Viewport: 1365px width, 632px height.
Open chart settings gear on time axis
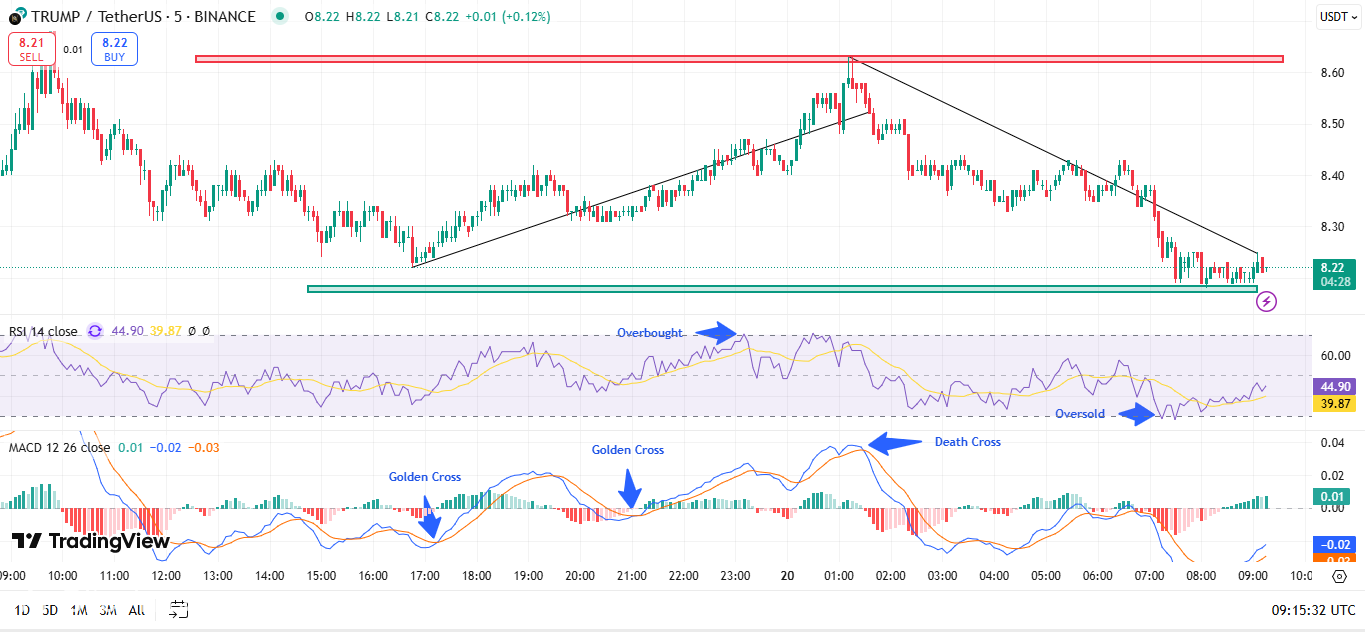click(1339, 576)
